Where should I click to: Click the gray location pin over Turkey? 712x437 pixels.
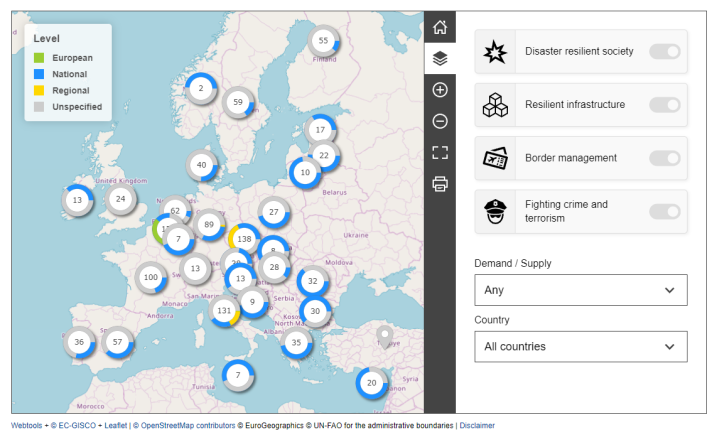(x=384, y=336)
